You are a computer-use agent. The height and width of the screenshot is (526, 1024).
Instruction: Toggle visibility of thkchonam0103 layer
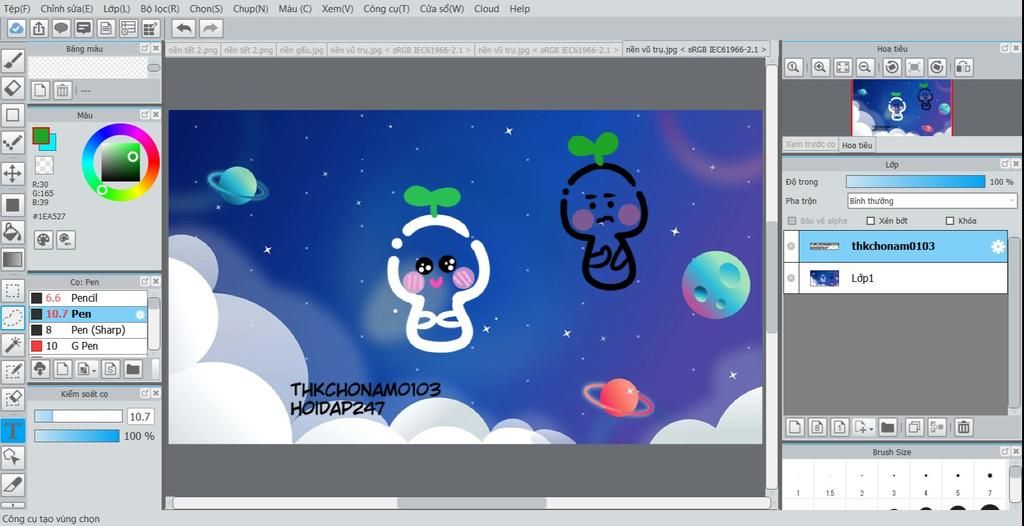tap(791, 246)
